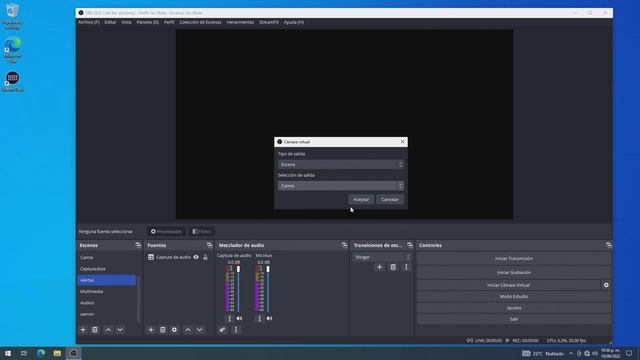Image resolution: width=640 pixels, height=360 pixels.
Task: Open the Ayuda menu
Action: pyautogui.click(x=294, y=22)
